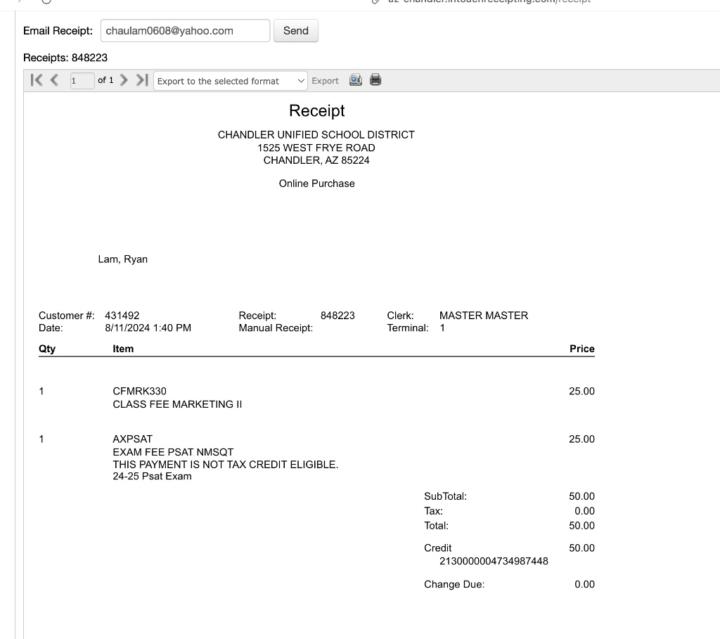Click the Item column header
Viewport: 720px width, 639px height.
point(123,348)
